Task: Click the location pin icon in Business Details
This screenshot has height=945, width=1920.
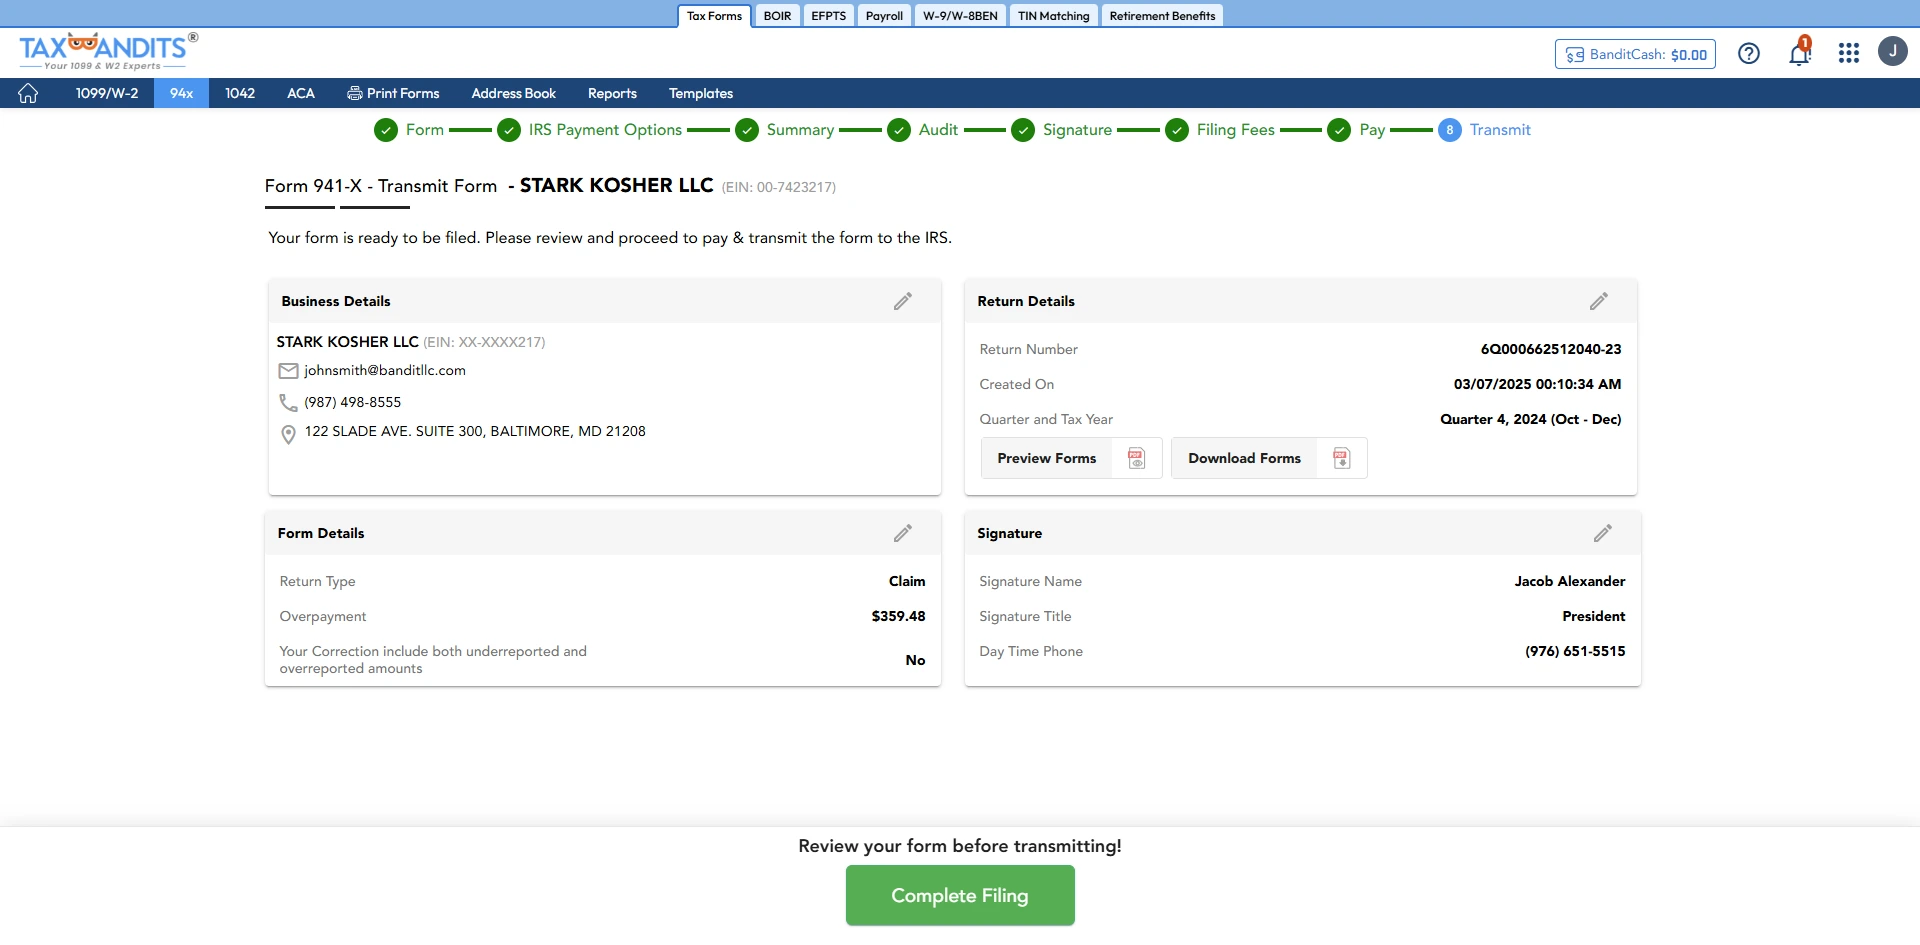Action: pos(288,434)
